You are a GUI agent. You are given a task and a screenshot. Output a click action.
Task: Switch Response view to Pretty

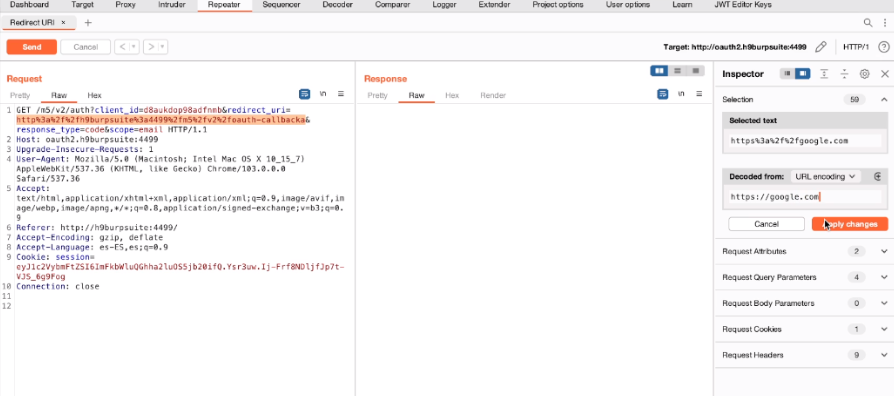[x=377, y=95]
